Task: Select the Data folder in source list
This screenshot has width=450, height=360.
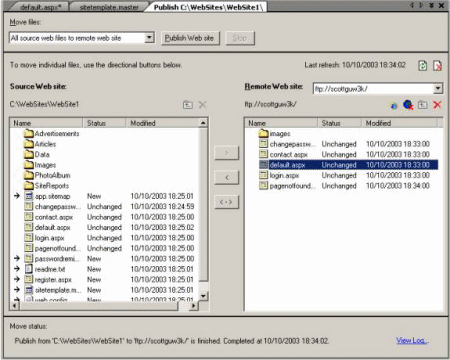Action: (37, 154)
